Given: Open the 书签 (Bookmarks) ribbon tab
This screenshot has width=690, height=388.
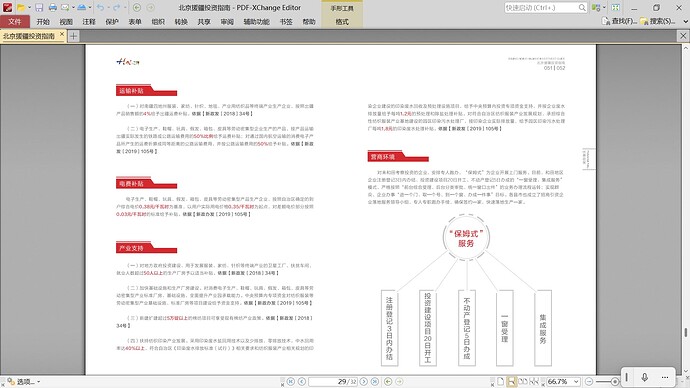Looking at the screenshot, I should click(x=286, y=21).
